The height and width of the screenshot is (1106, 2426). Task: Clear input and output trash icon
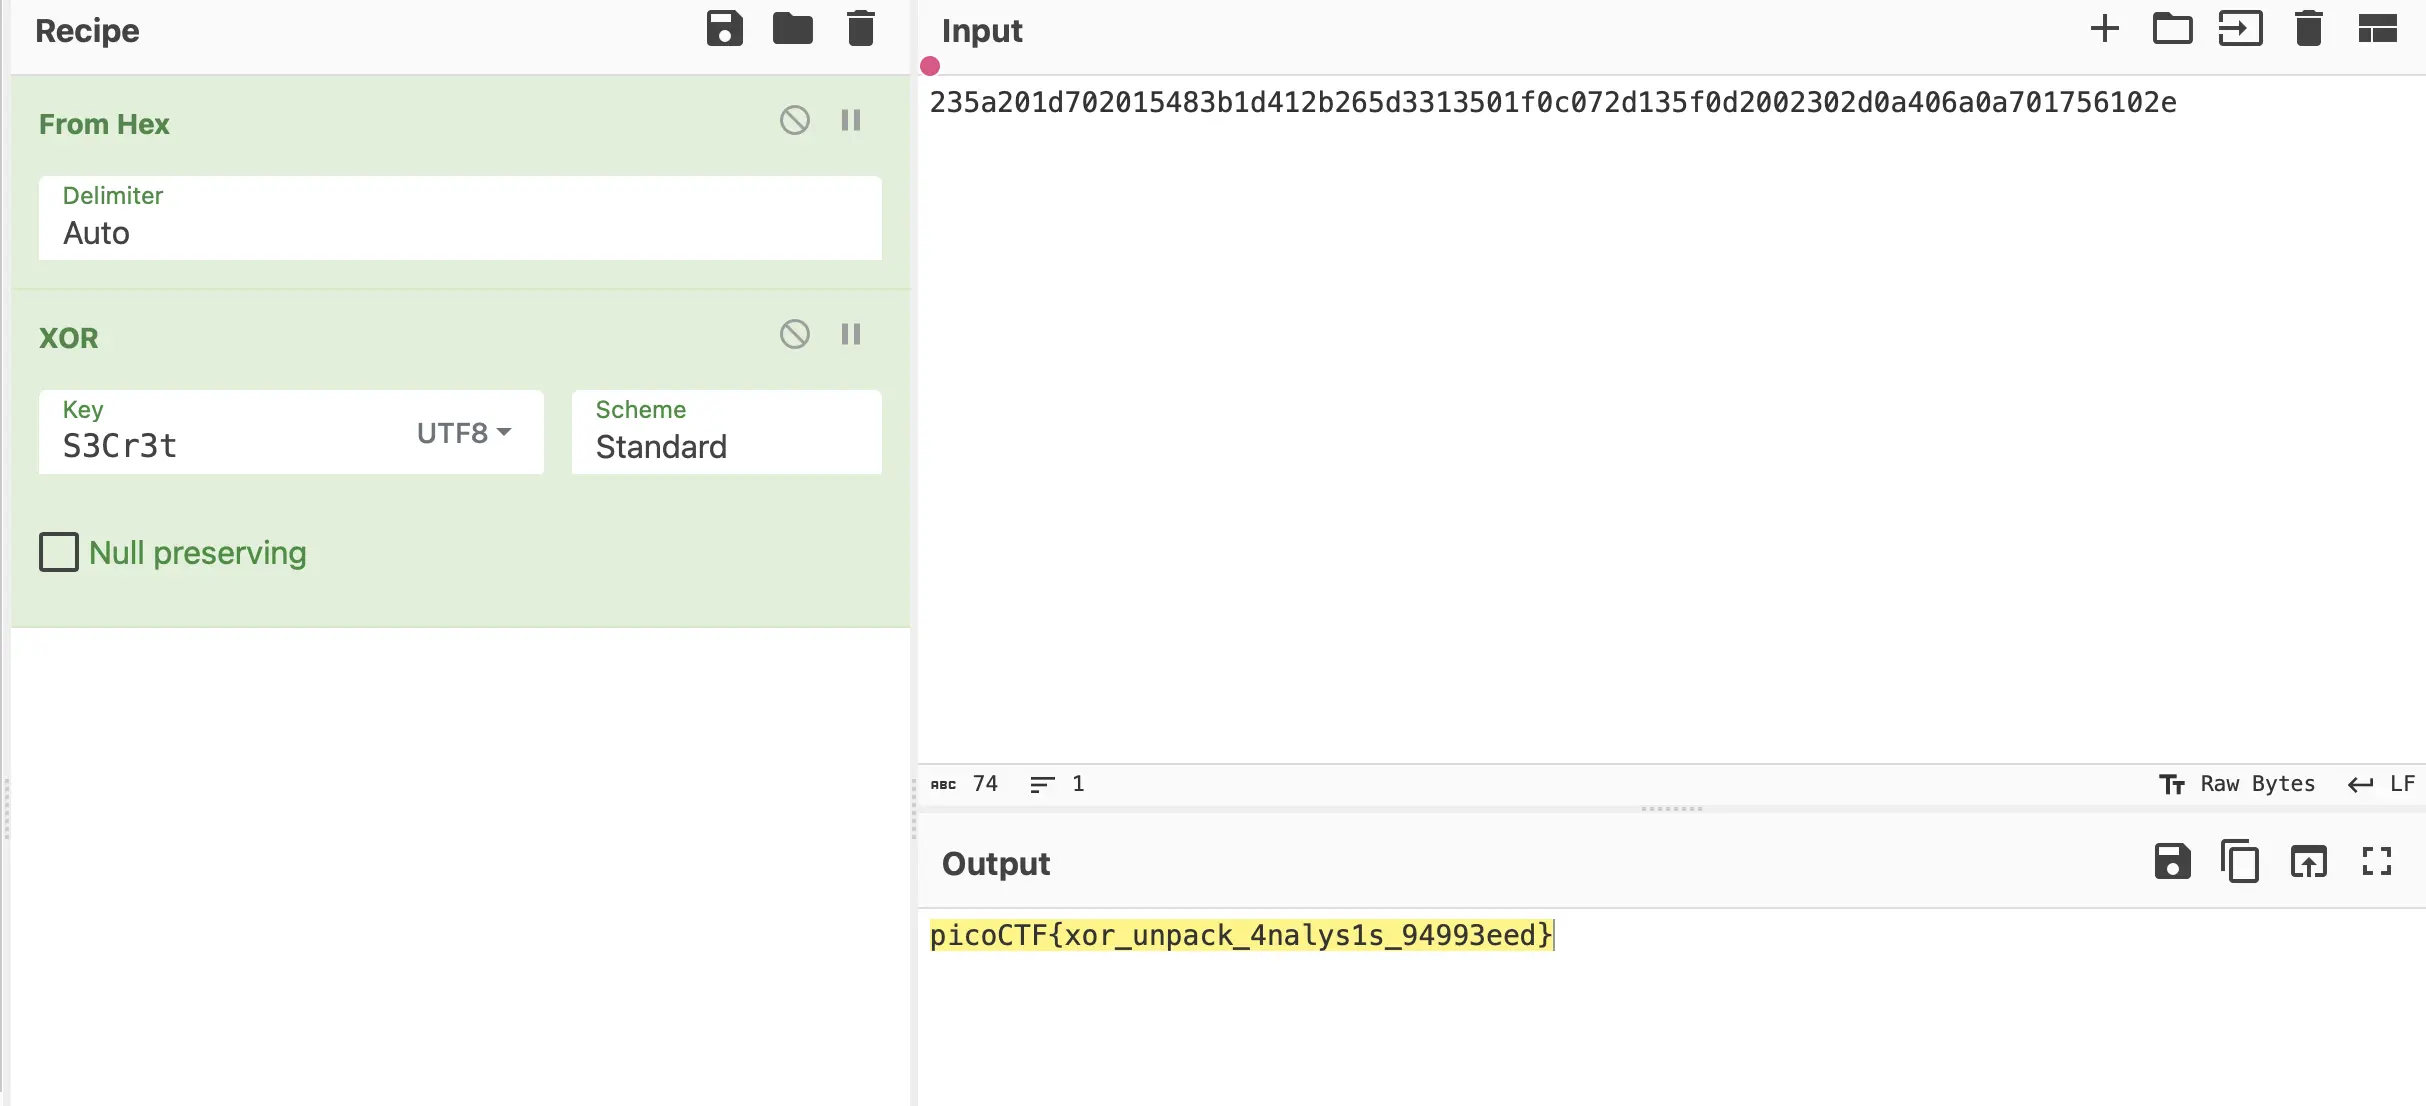pos(2308,29)
